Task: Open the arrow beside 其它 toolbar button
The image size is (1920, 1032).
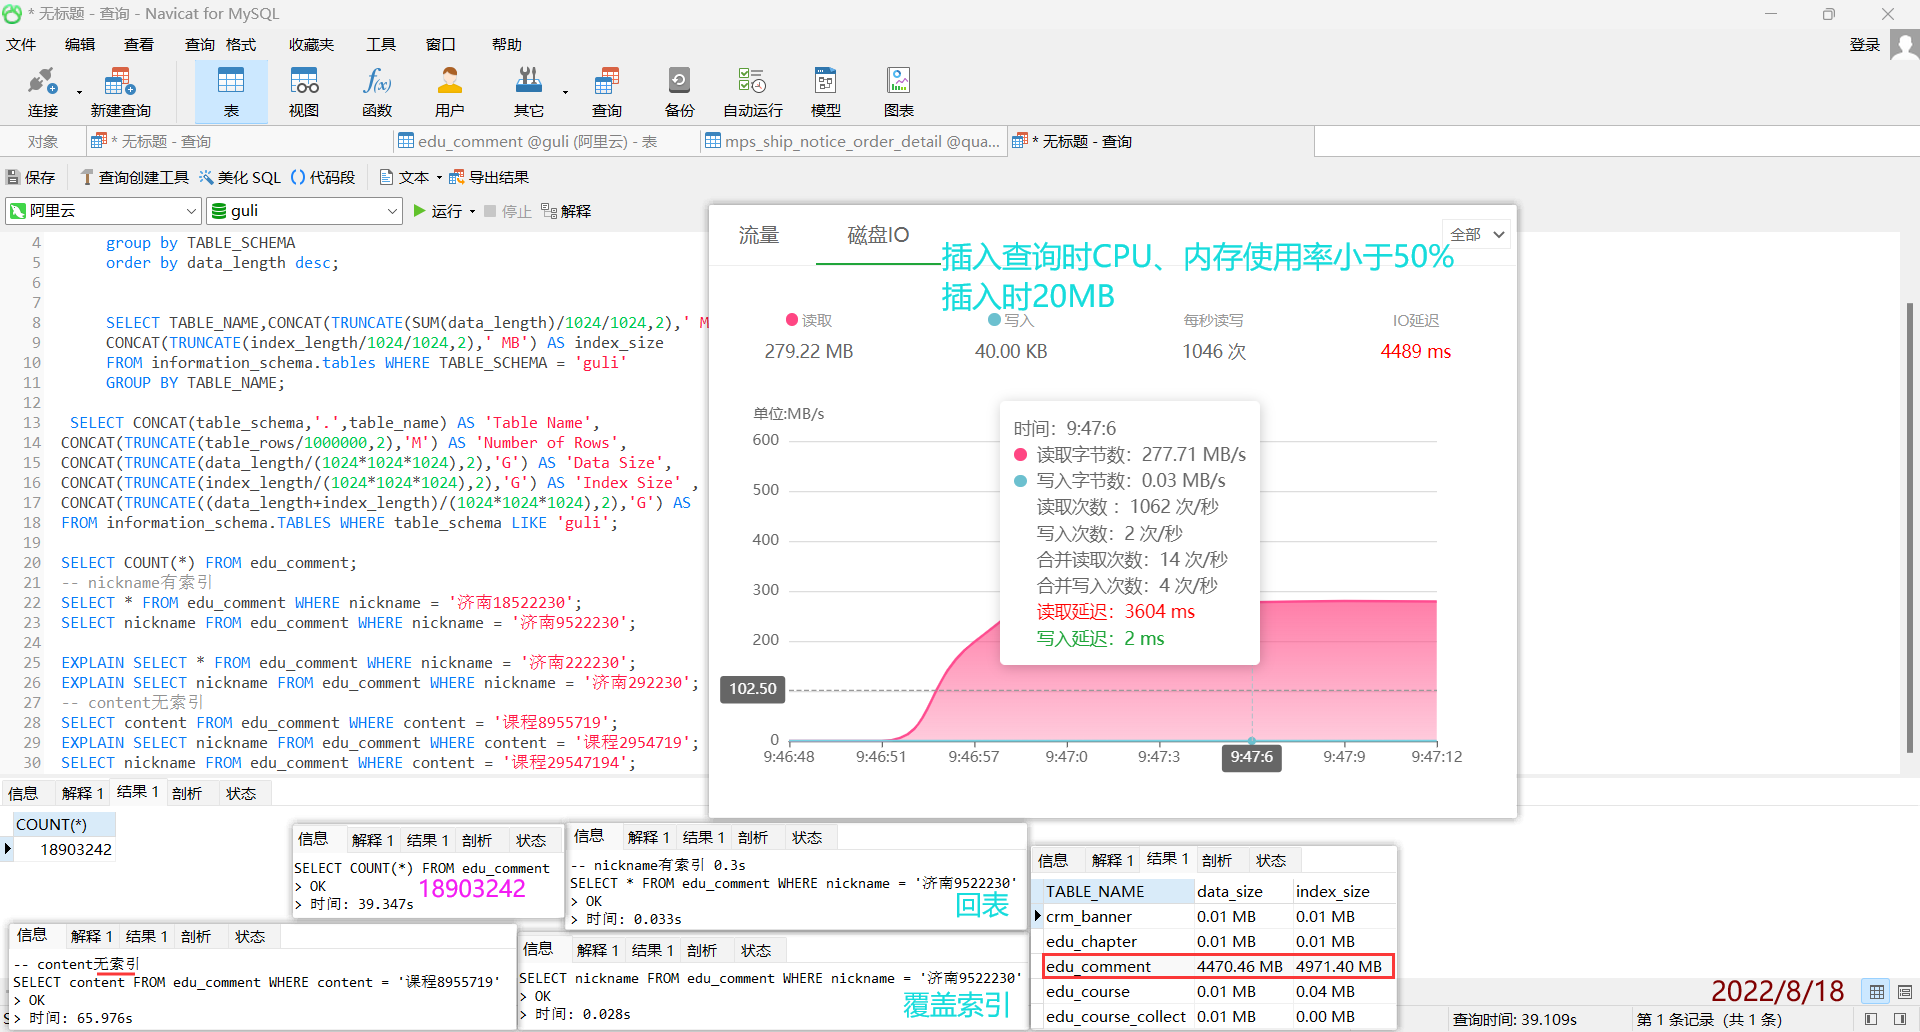Action: tap(565, 93)
